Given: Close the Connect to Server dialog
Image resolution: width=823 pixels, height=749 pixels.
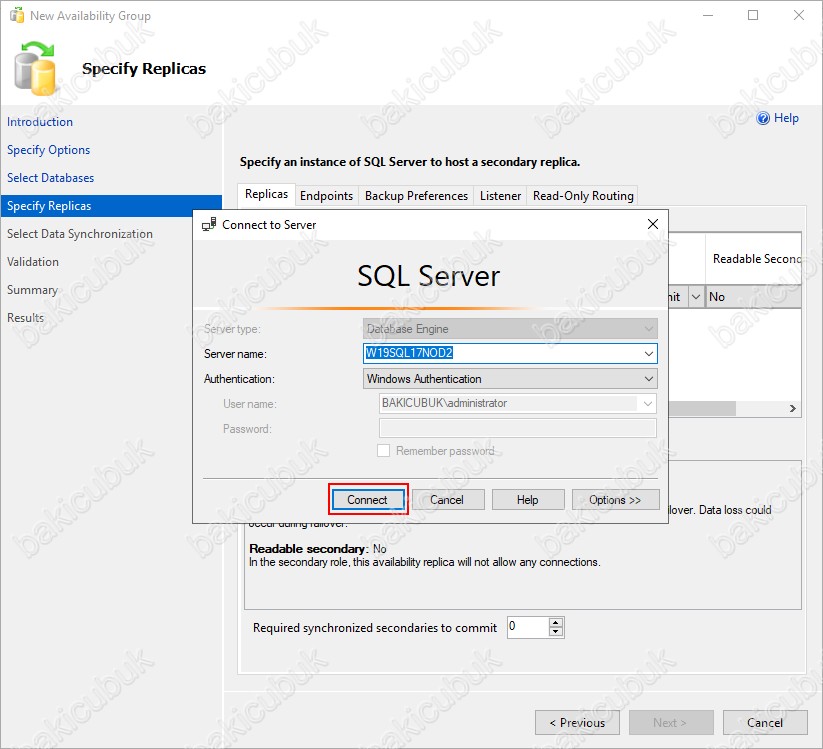Looking at the screenshot, I should [x=652, y=224].
